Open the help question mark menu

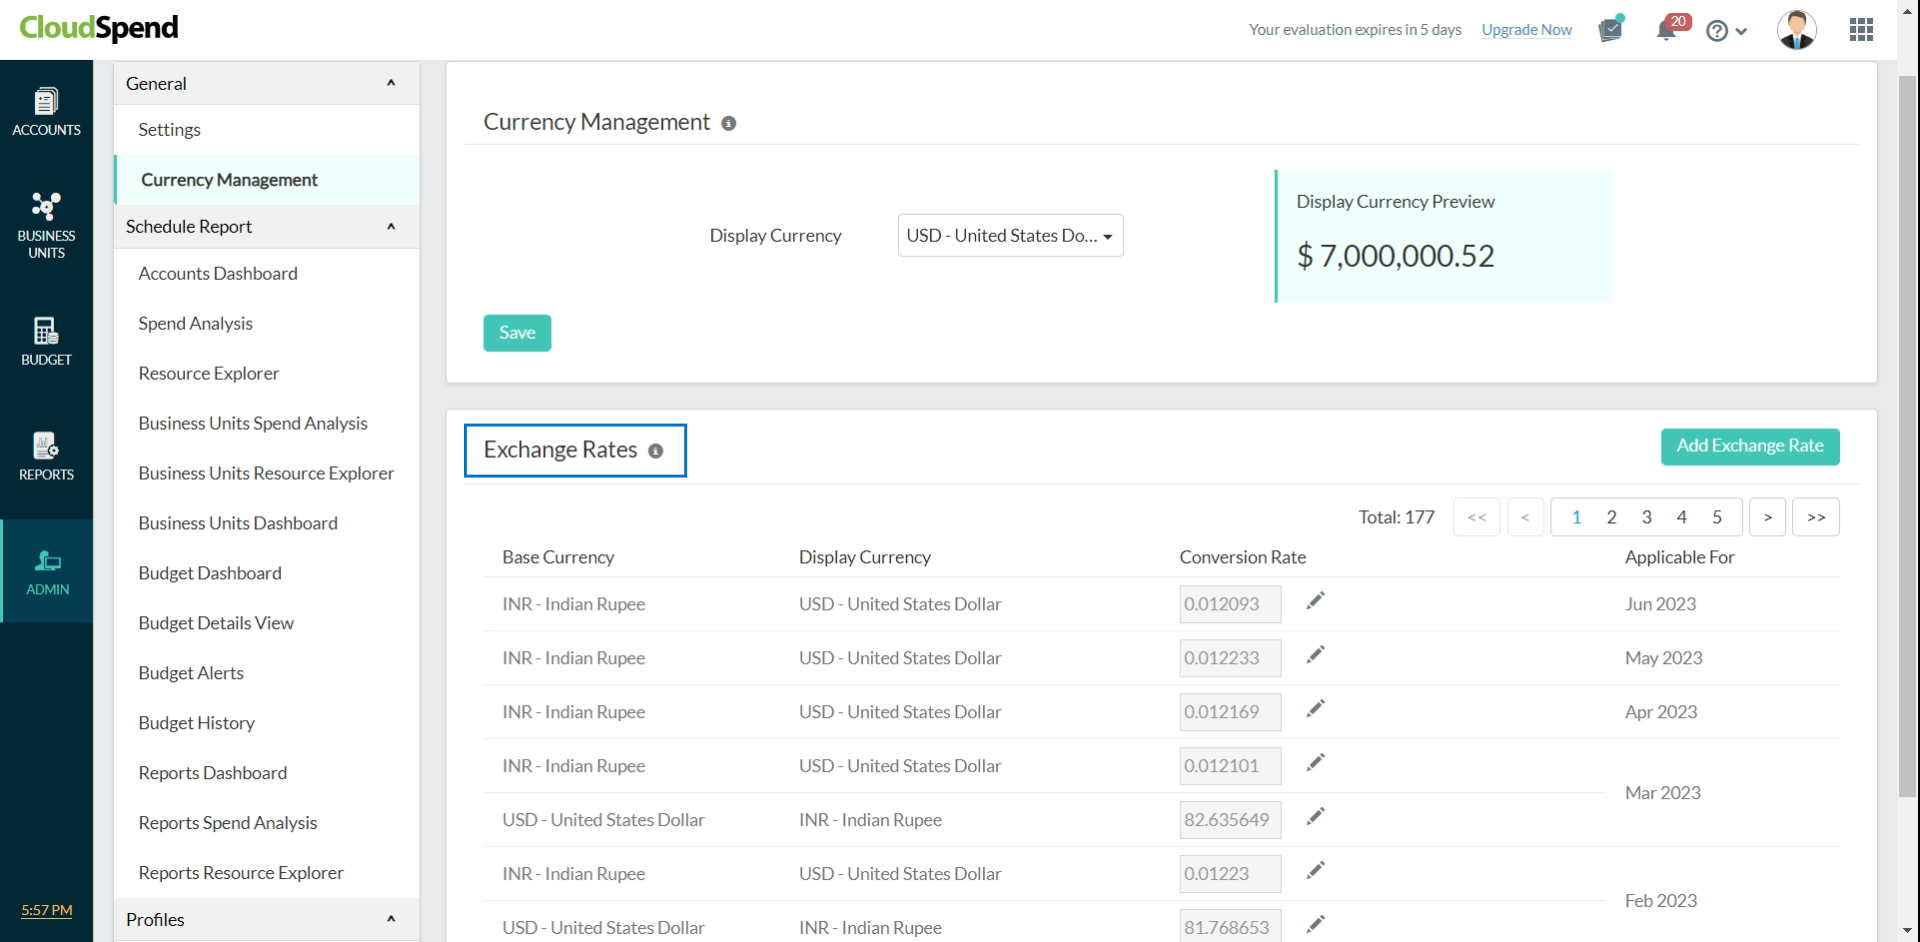pos(1727,31)
